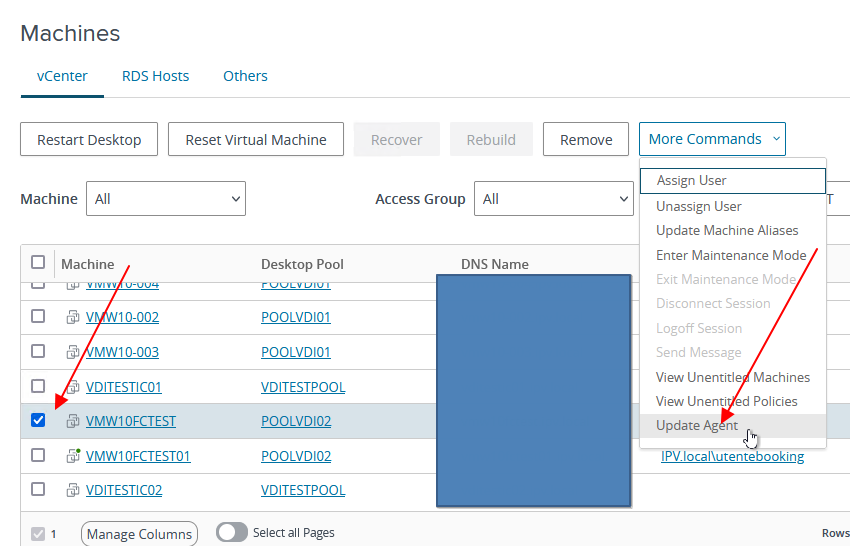Check the VDITESTIC01 row checkbox
The width and height of the screenshot is (850, 546).
[38, 386]
